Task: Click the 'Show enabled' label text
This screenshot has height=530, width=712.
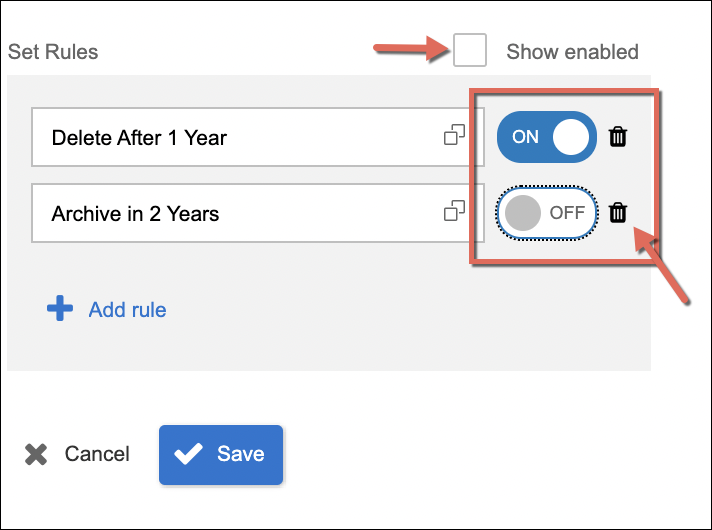Action: [572, 51]
